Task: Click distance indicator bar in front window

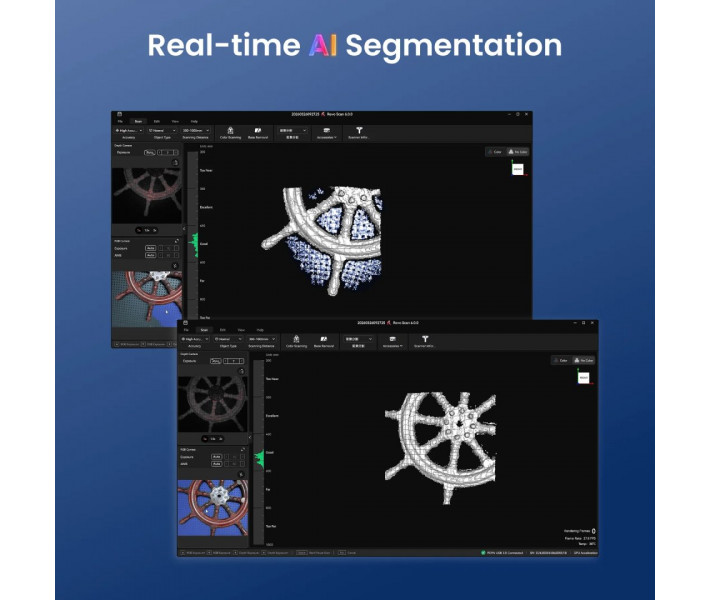Action: pos(258,452)
